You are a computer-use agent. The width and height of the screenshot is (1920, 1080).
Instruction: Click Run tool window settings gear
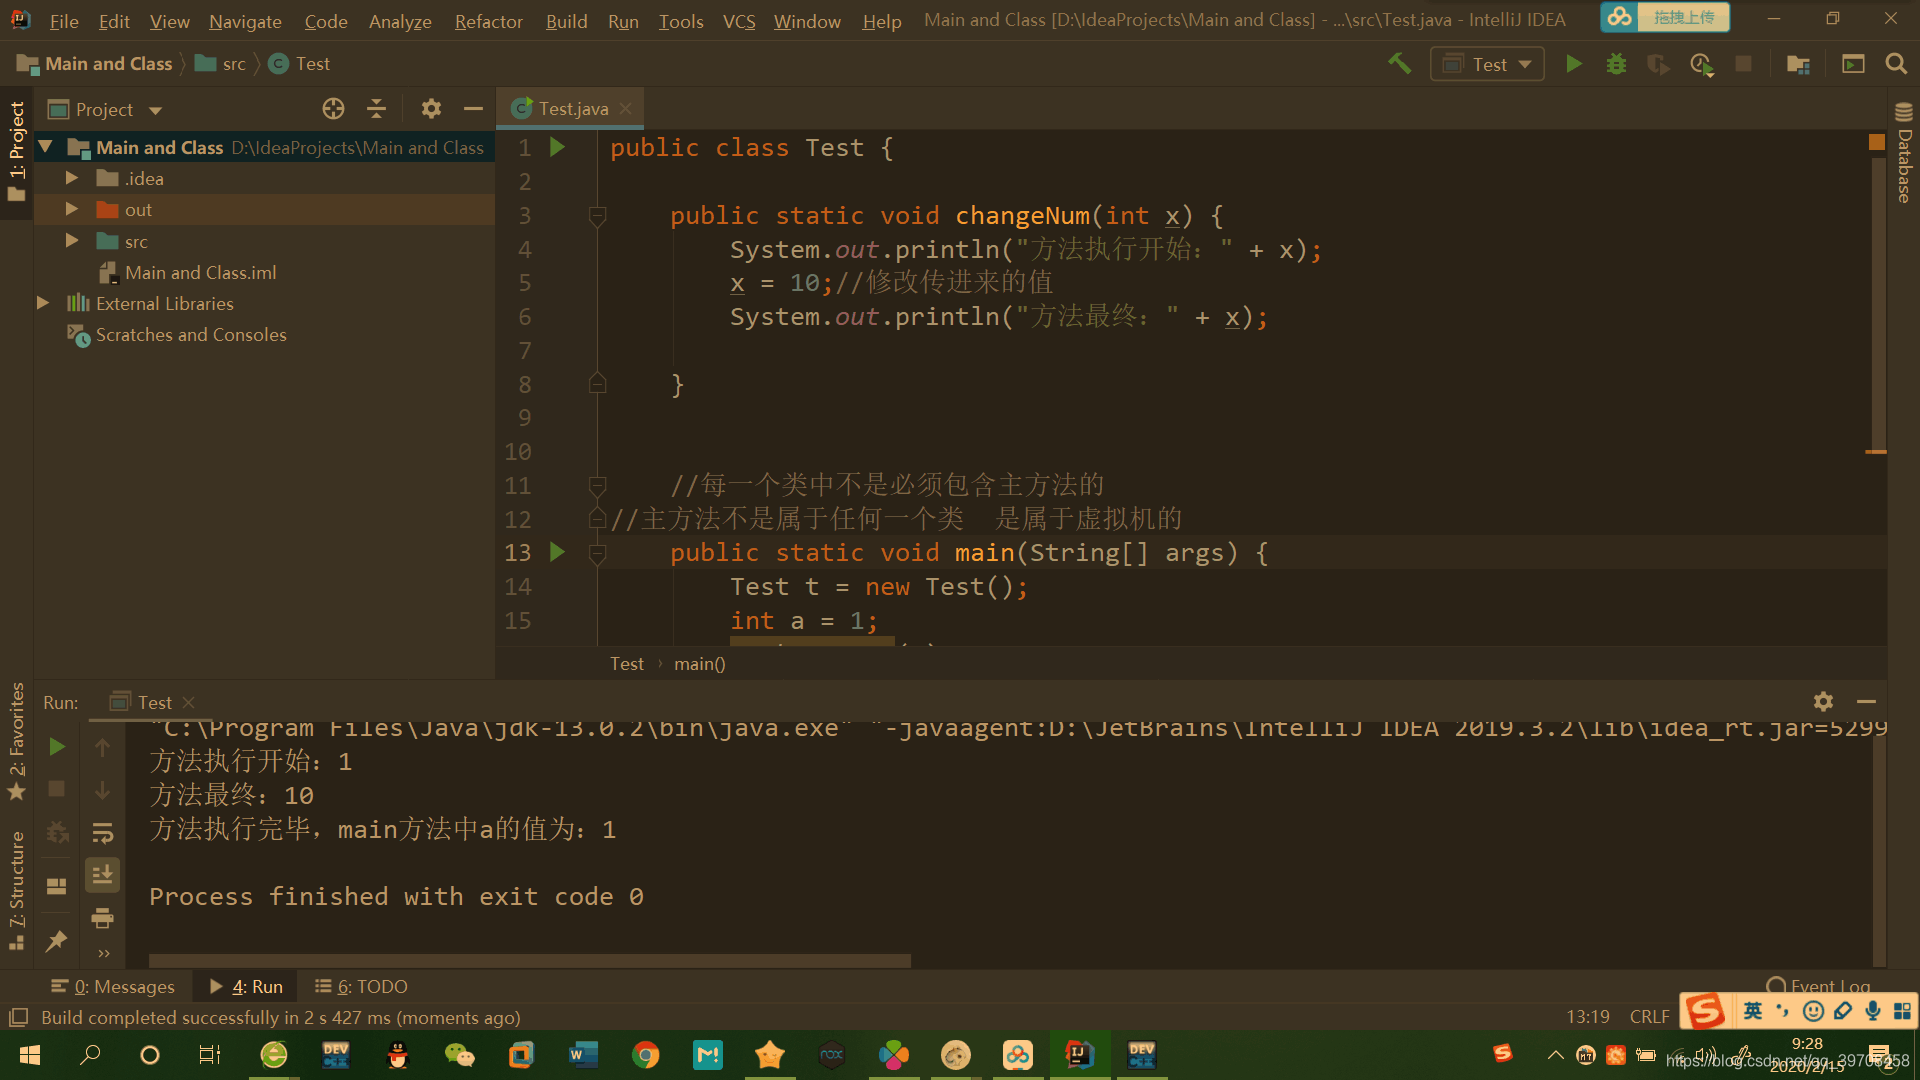[1823, 701]
